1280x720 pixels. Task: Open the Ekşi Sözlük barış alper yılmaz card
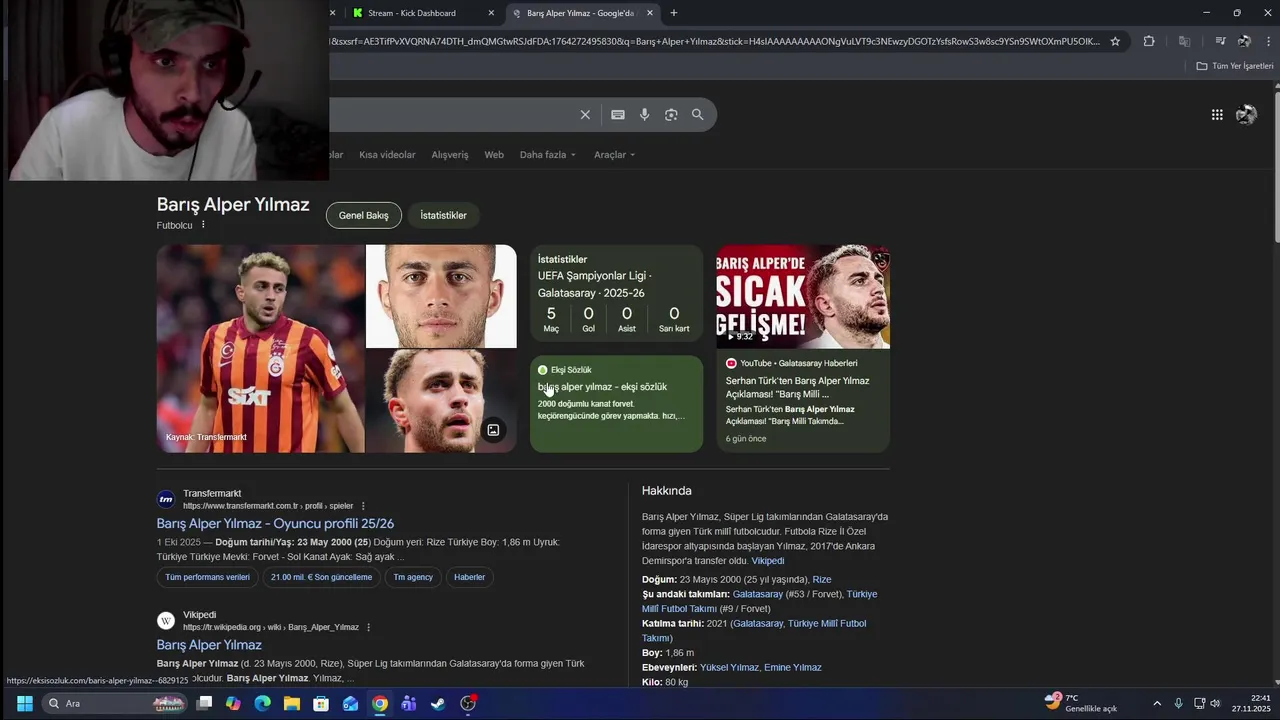pyautogui.click(x=616, y=404)
